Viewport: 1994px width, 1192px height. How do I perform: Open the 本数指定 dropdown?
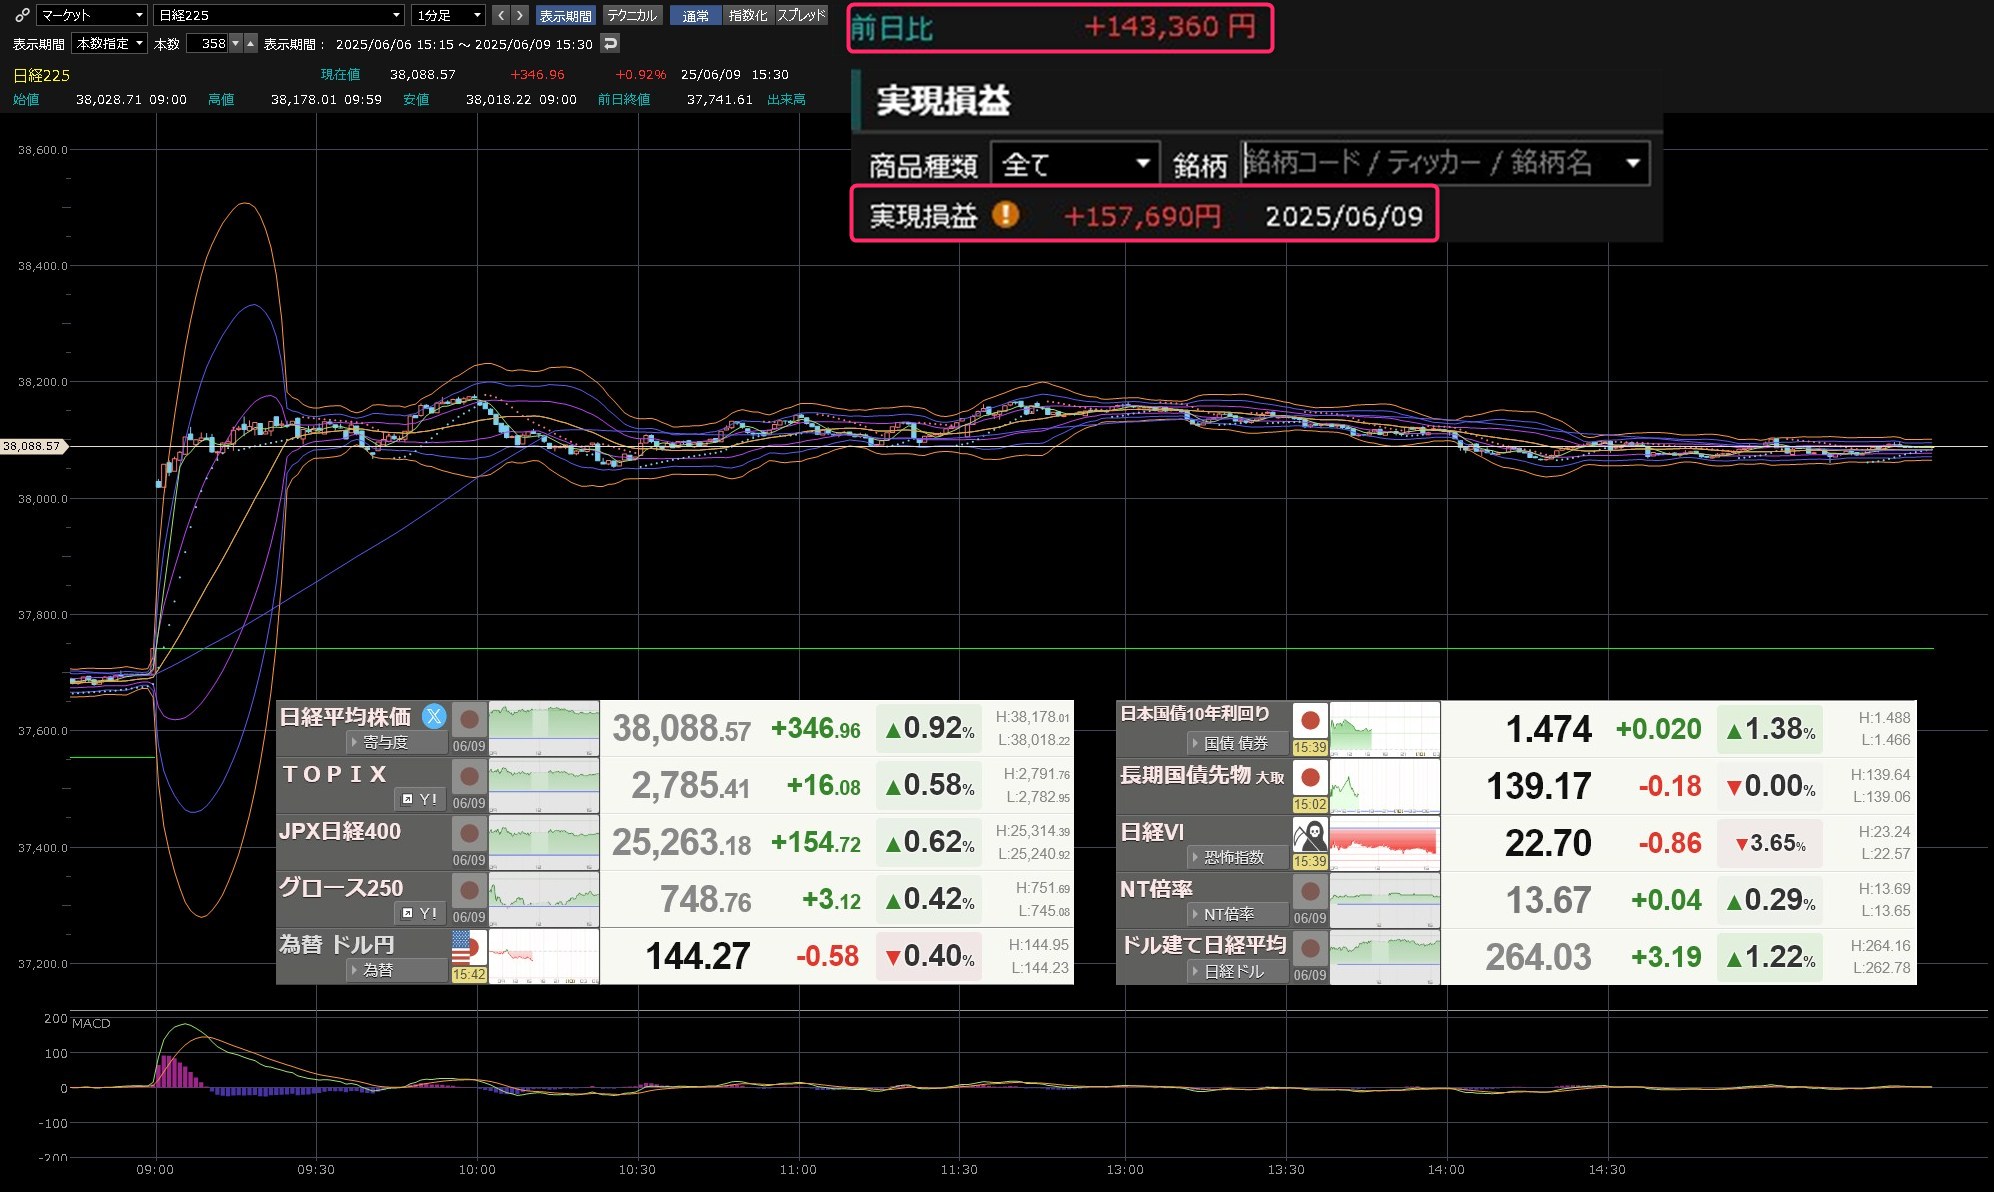[110, 43]
